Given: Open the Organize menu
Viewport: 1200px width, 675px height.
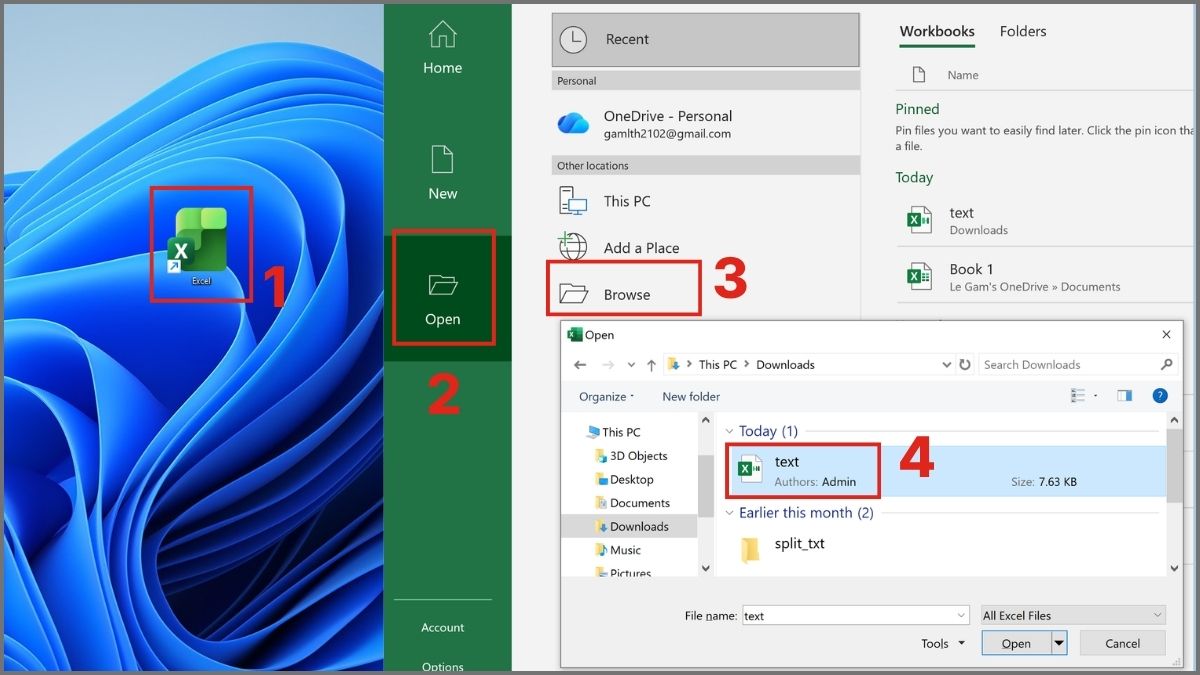Looking at the screenshot, I should (606, 397).
